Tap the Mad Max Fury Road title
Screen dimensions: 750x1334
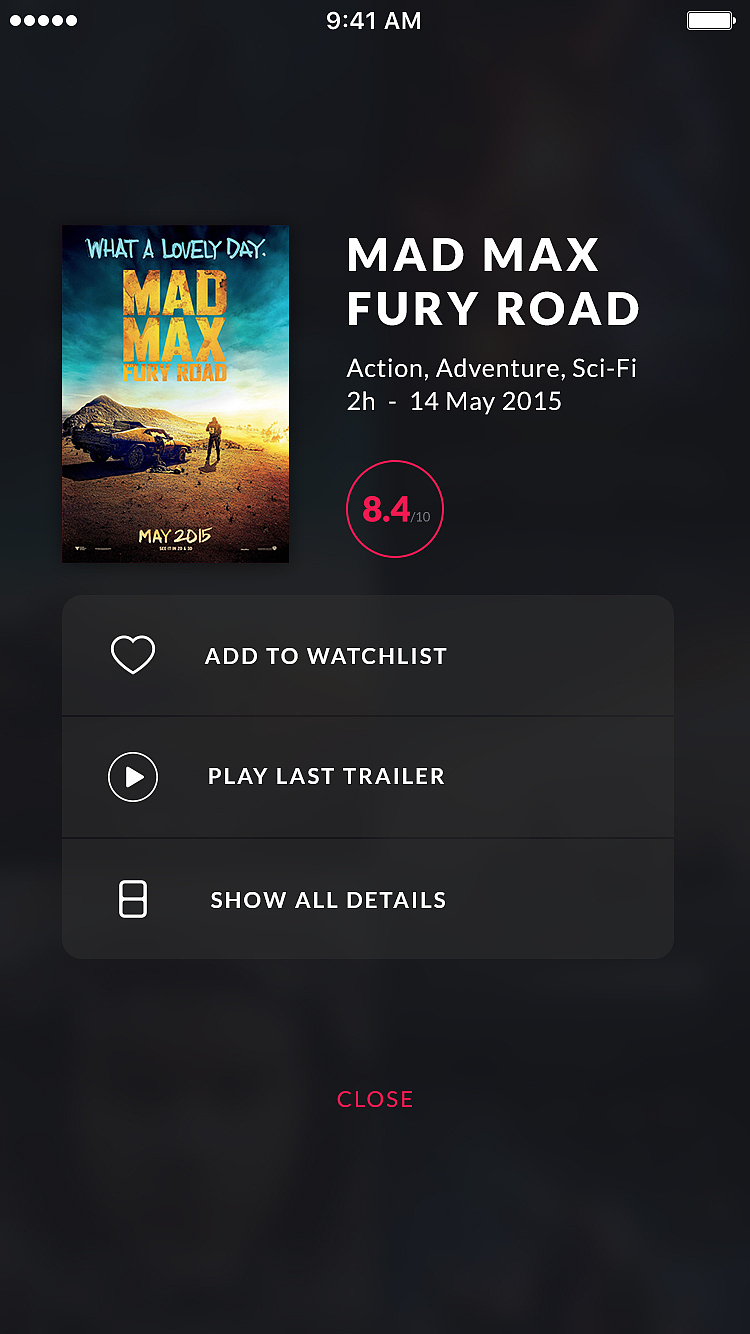pos(493,282)
